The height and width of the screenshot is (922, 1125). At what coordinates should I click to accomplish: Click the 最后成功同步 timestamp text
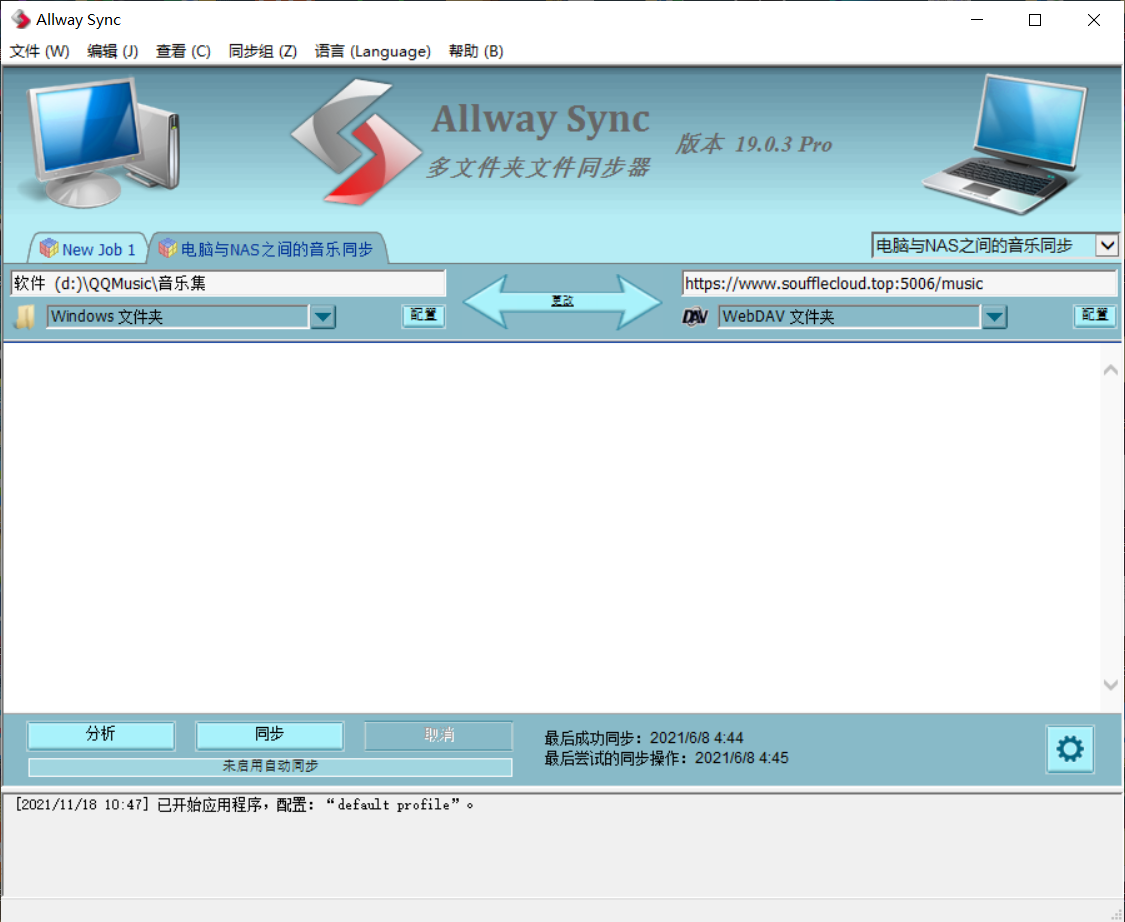click(x=644, y=738)
